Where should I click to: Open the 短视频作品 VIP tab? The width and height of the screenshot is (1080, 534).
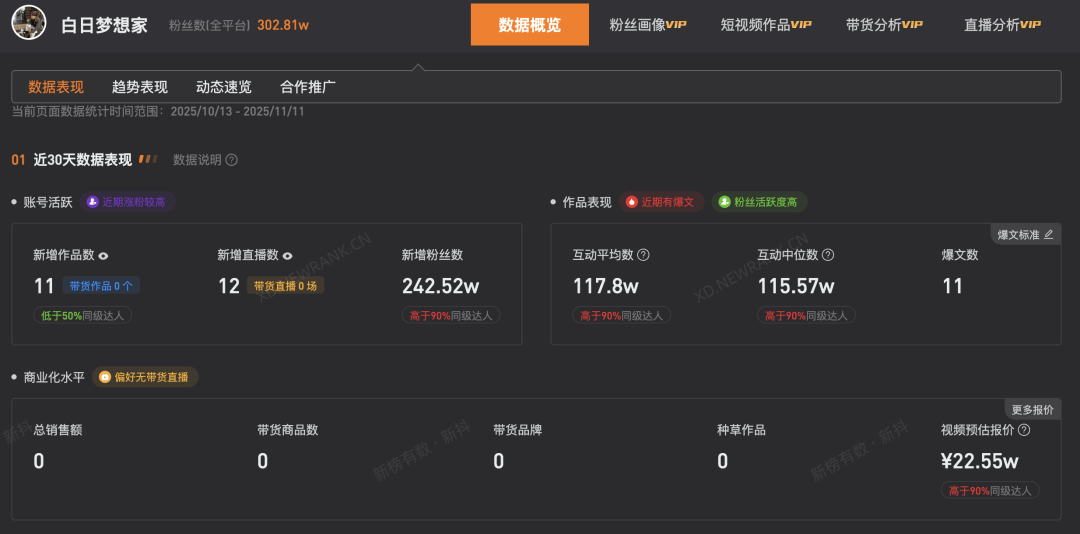pos(766,25)
